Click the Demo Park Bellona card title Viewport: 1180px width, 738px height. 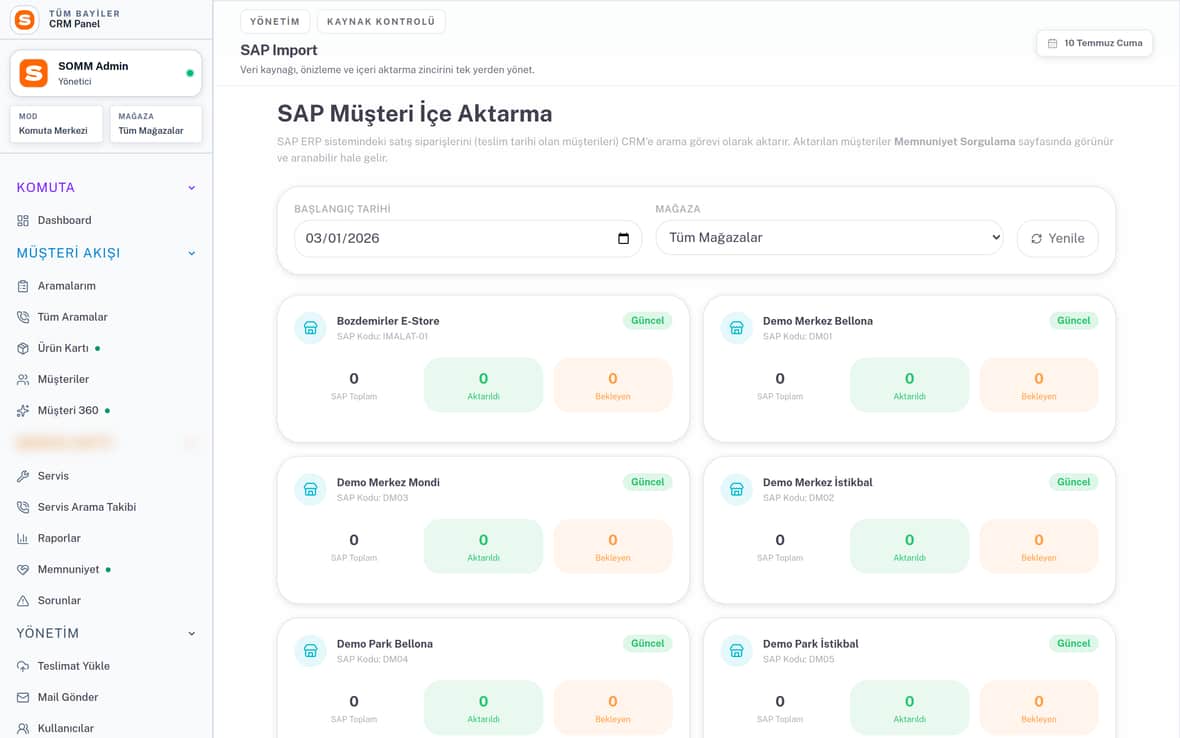[x=385, y=644]
